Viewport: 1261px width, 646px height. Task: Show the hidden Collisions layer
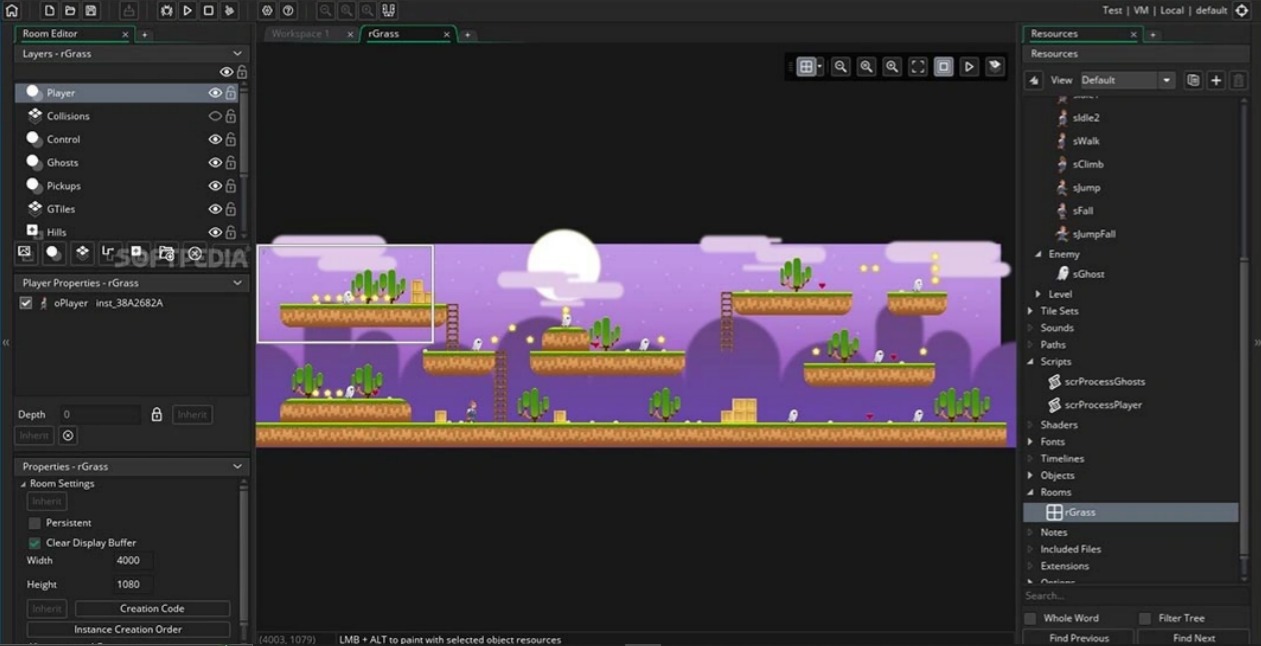click(x=215, y=116)
